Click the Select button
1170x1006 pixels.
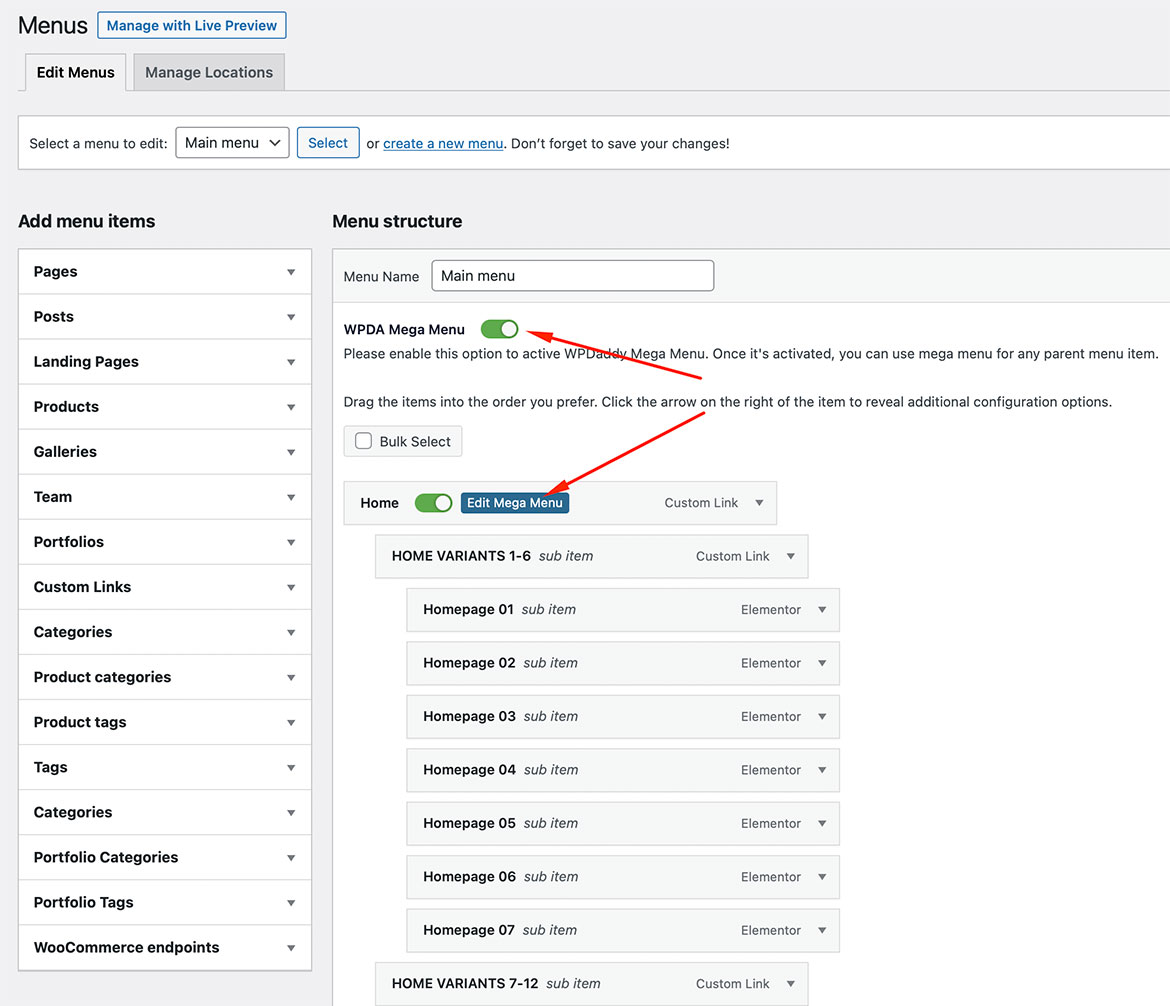[x=328, y=143]
